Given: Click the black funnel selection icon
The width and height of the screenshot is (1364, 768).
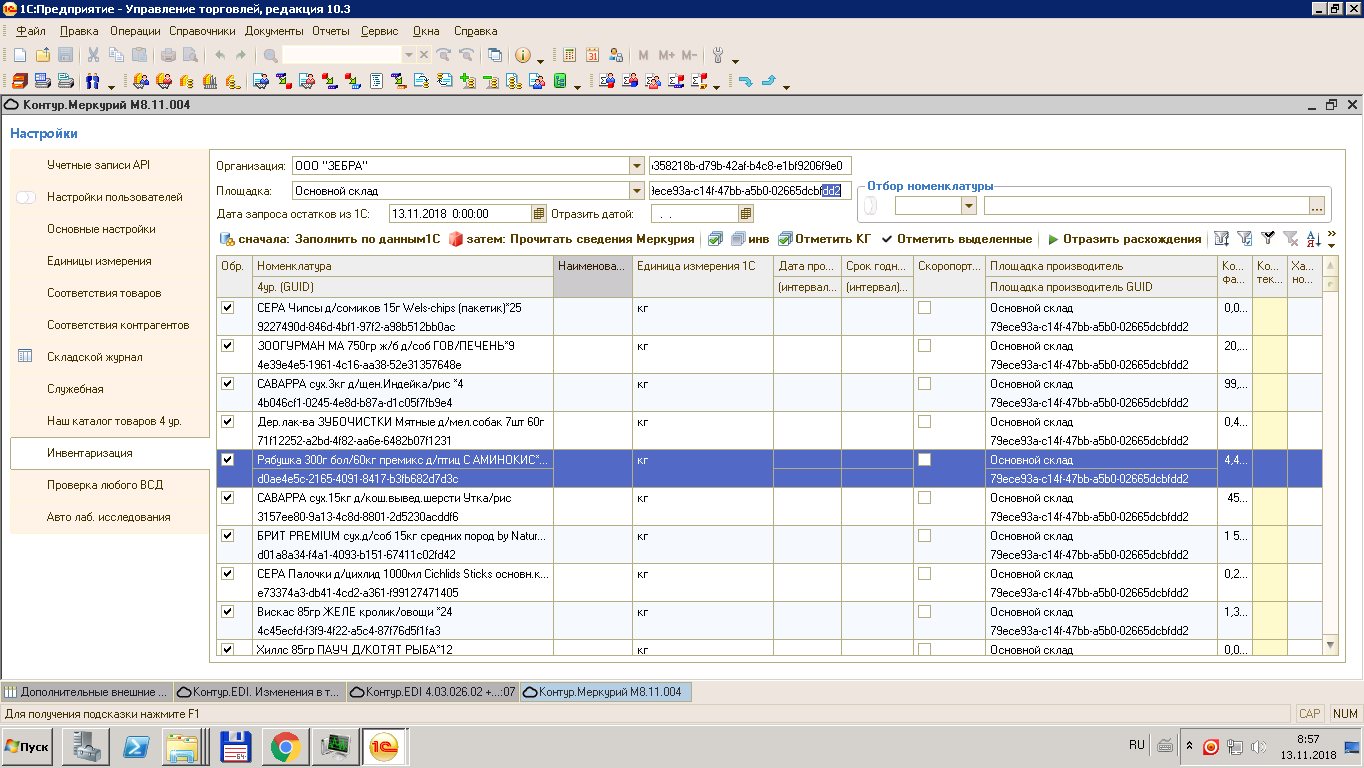Looking at the screenshot, I should coord(1268,238).
